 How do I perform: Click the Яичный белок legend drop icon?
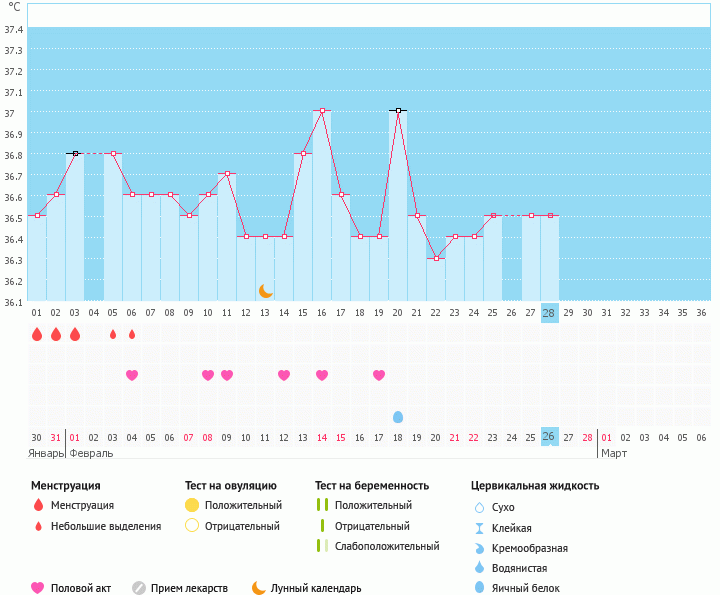click(479, 588)
